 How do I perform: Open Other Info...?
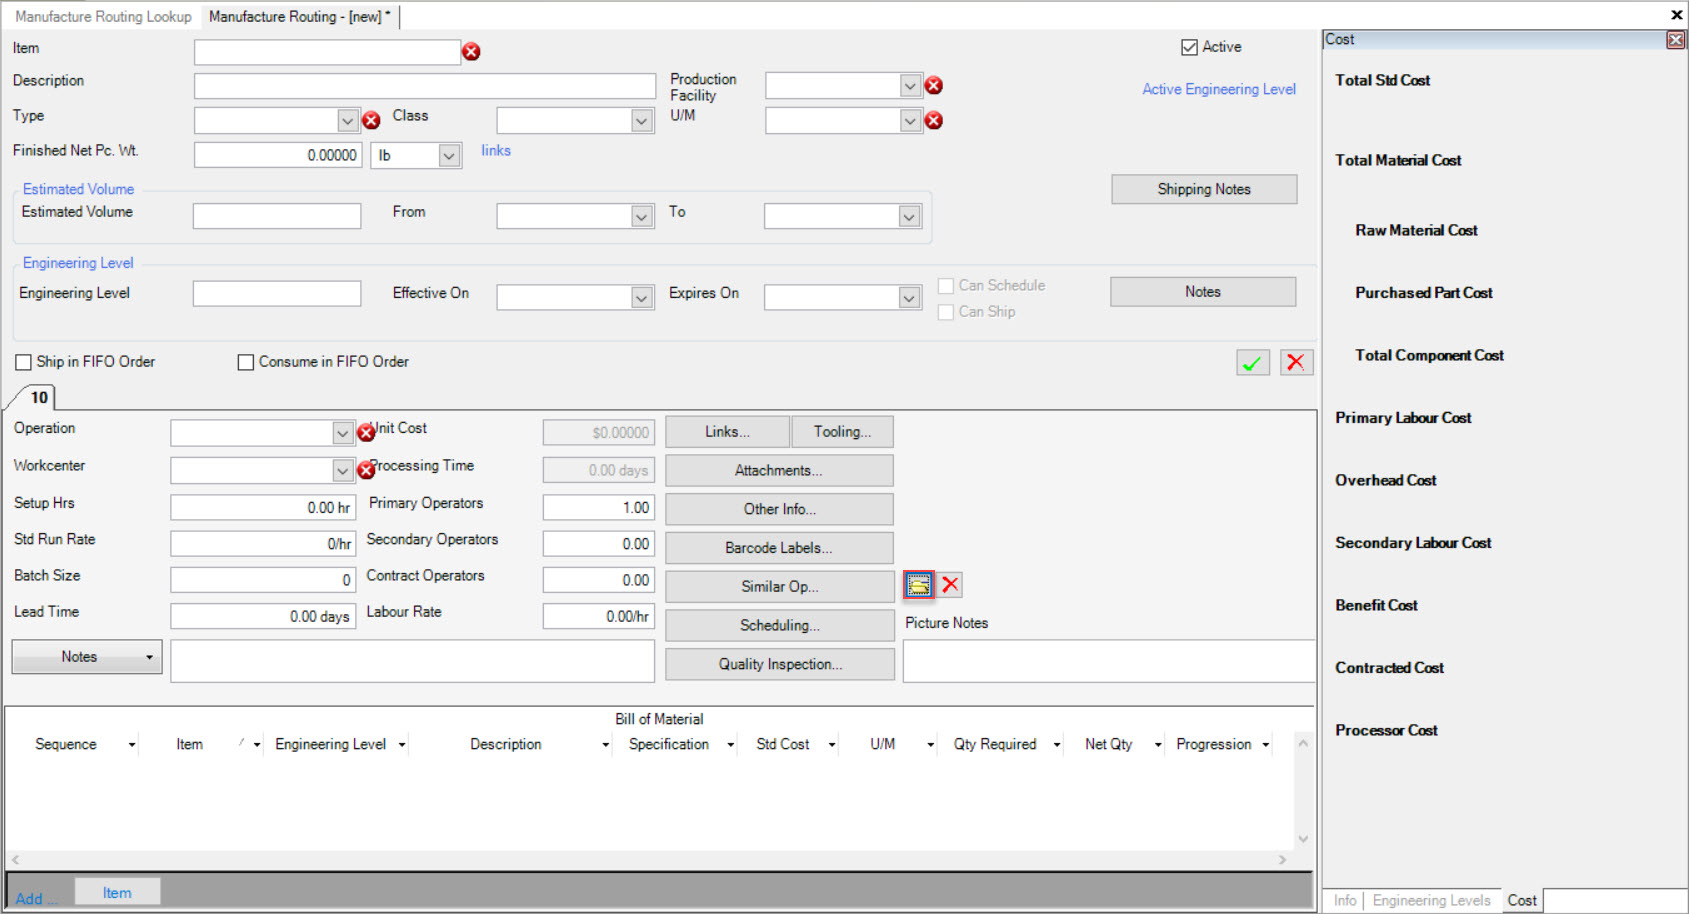click(x=779, y=509)
